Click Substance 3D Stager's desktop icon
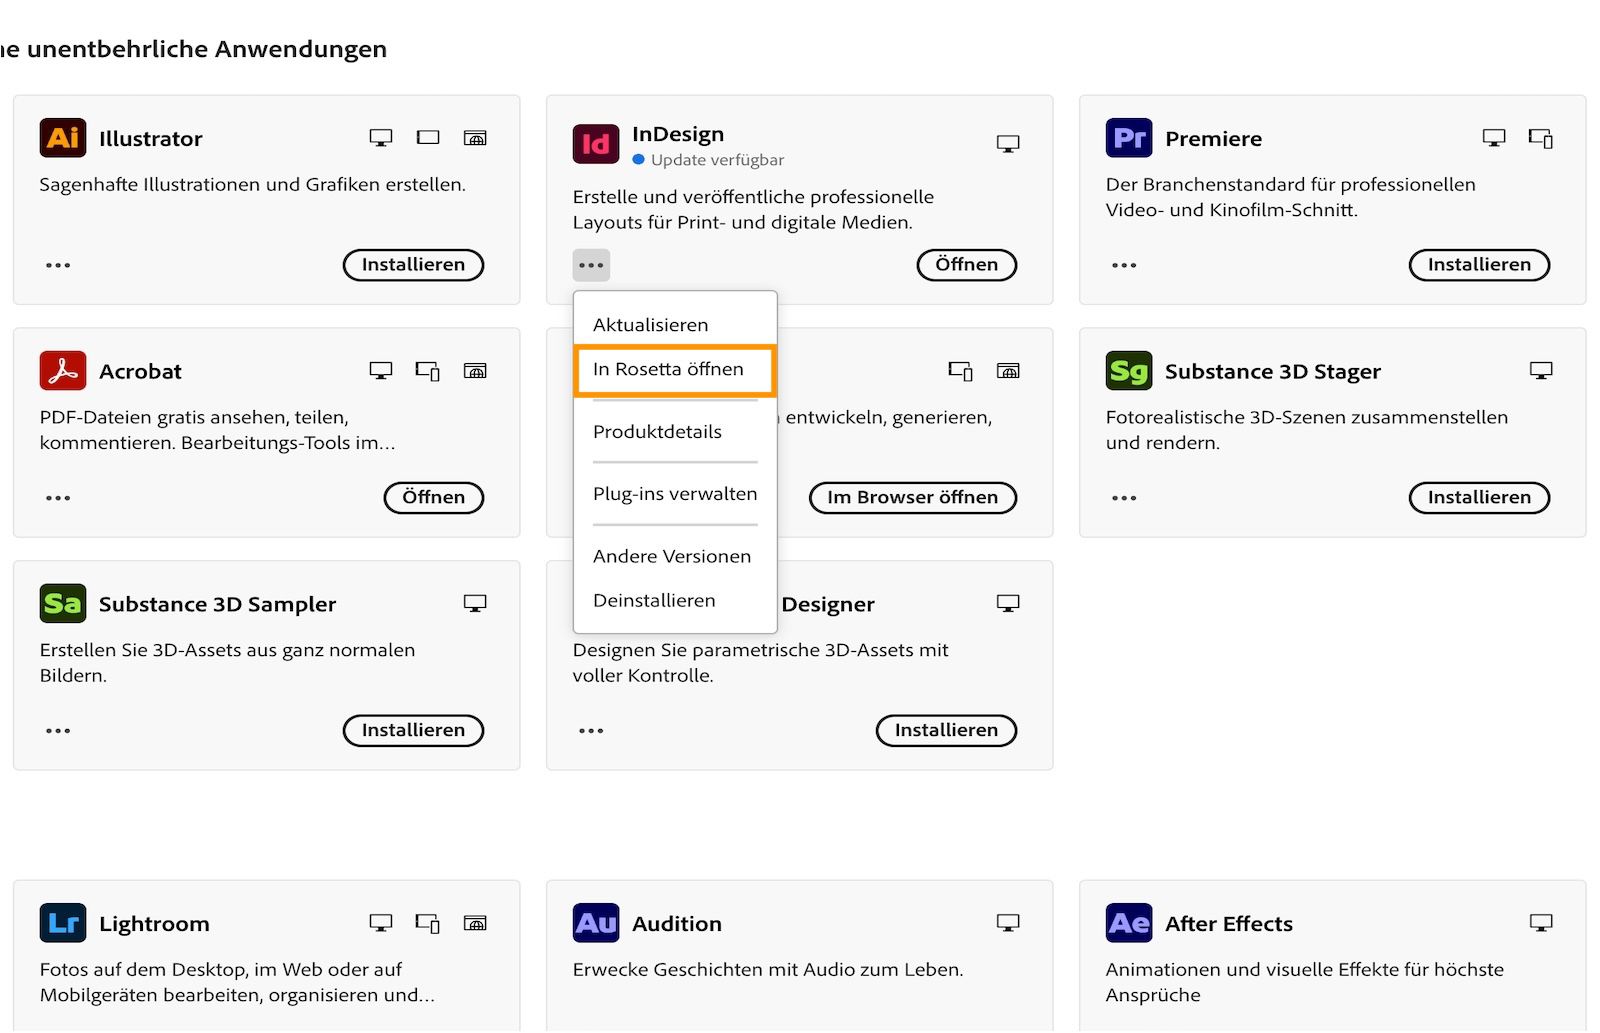The image size is (1600, 1033). (1541, 371)
